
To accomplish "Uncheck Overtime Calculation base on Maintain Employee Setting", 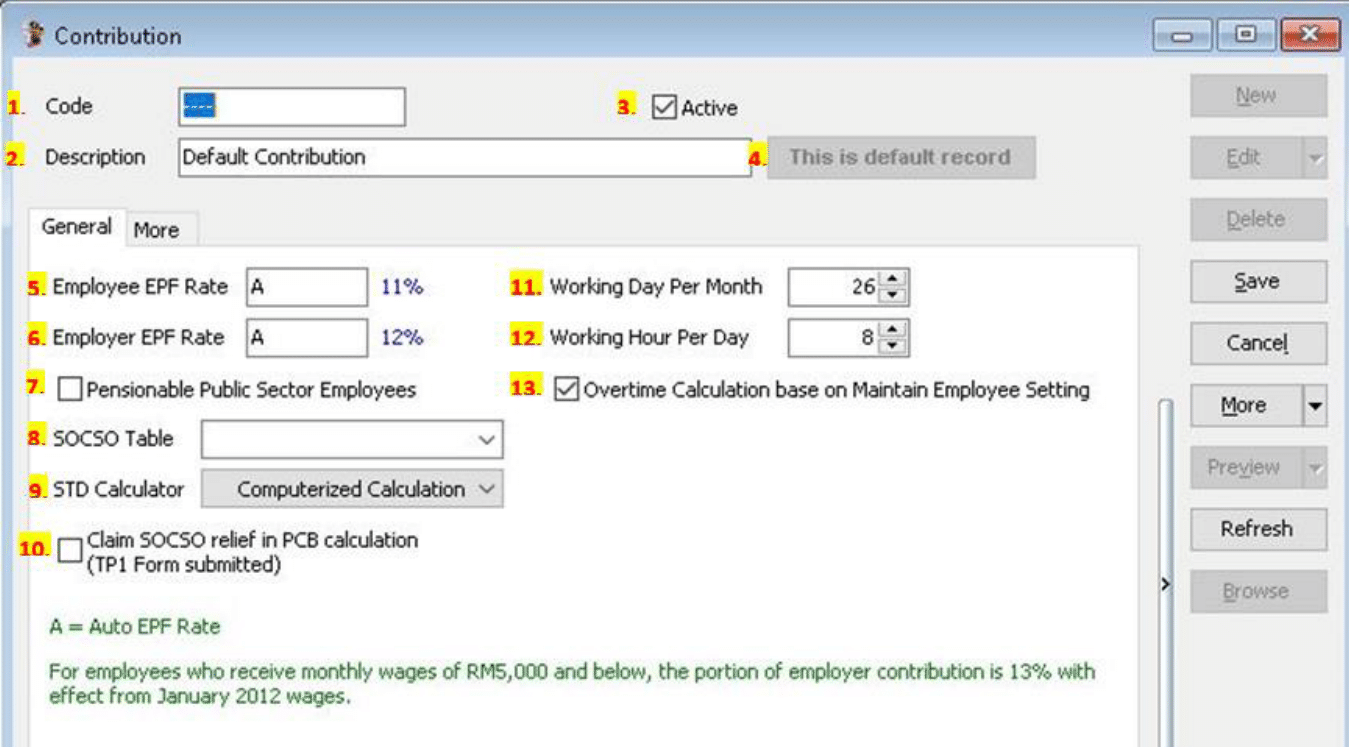I will click(x=566, y=389).
